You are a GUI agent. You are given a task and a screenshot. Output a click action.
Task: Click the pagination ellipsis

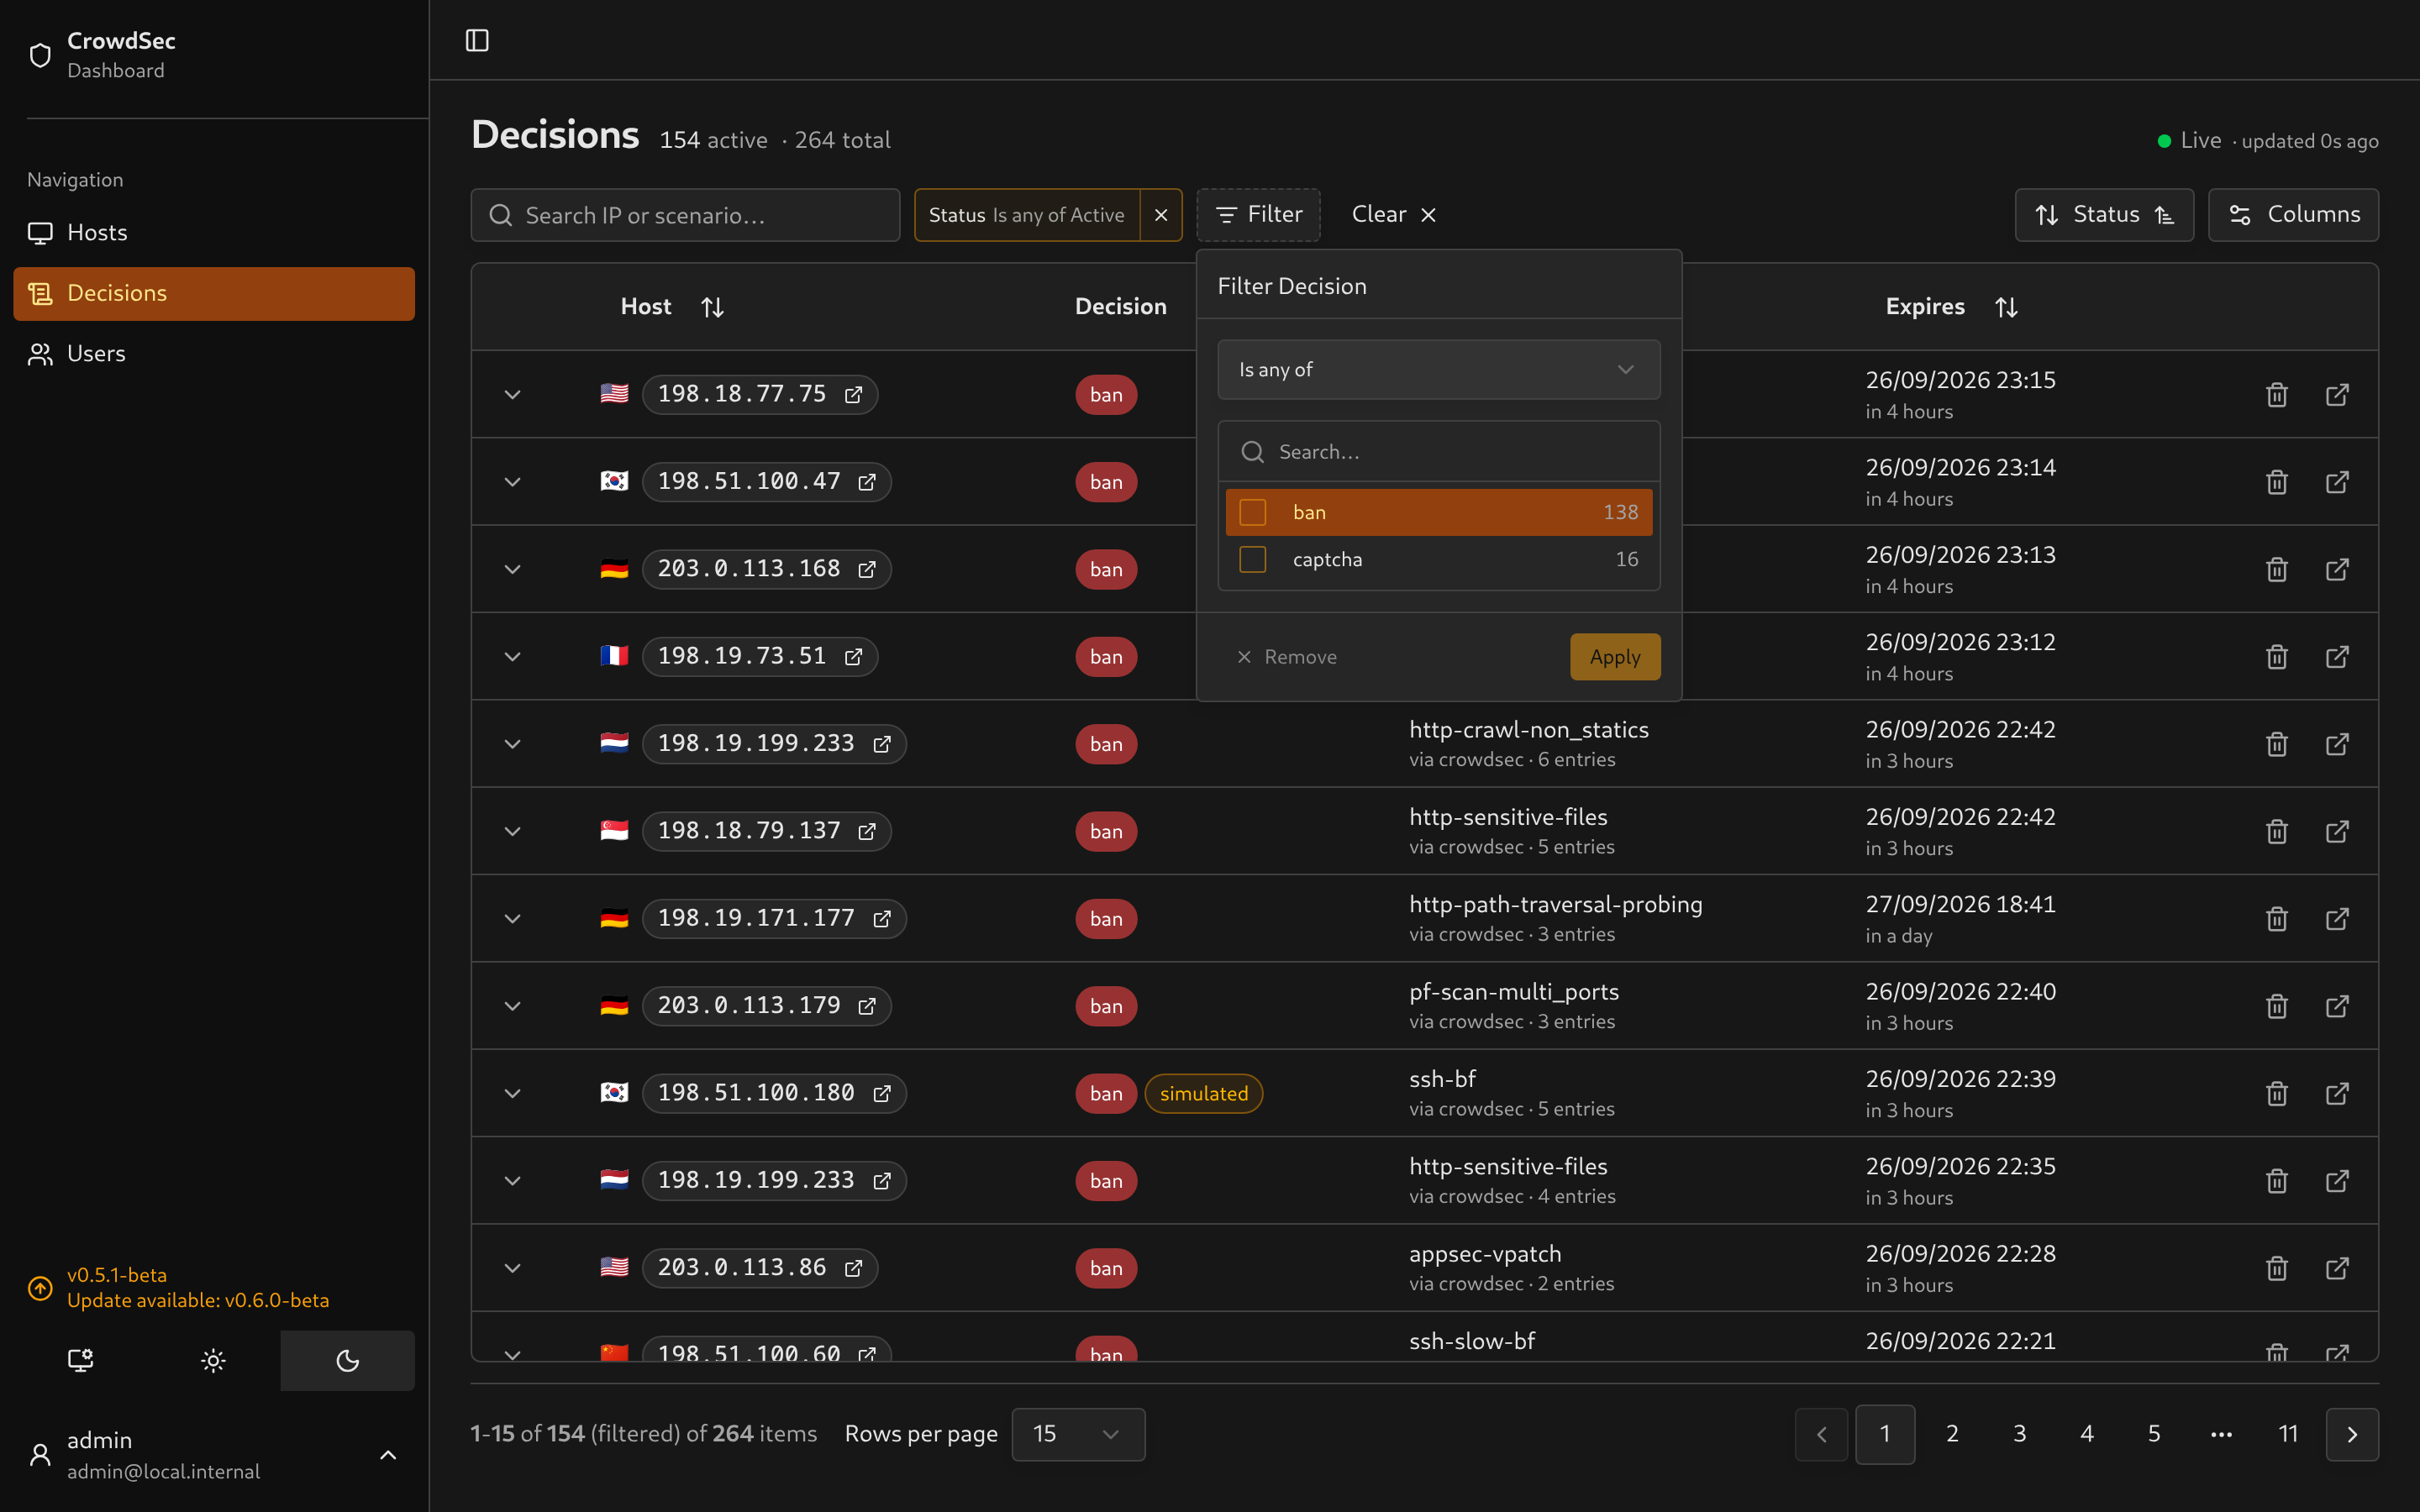(x=2221, y=1434)
